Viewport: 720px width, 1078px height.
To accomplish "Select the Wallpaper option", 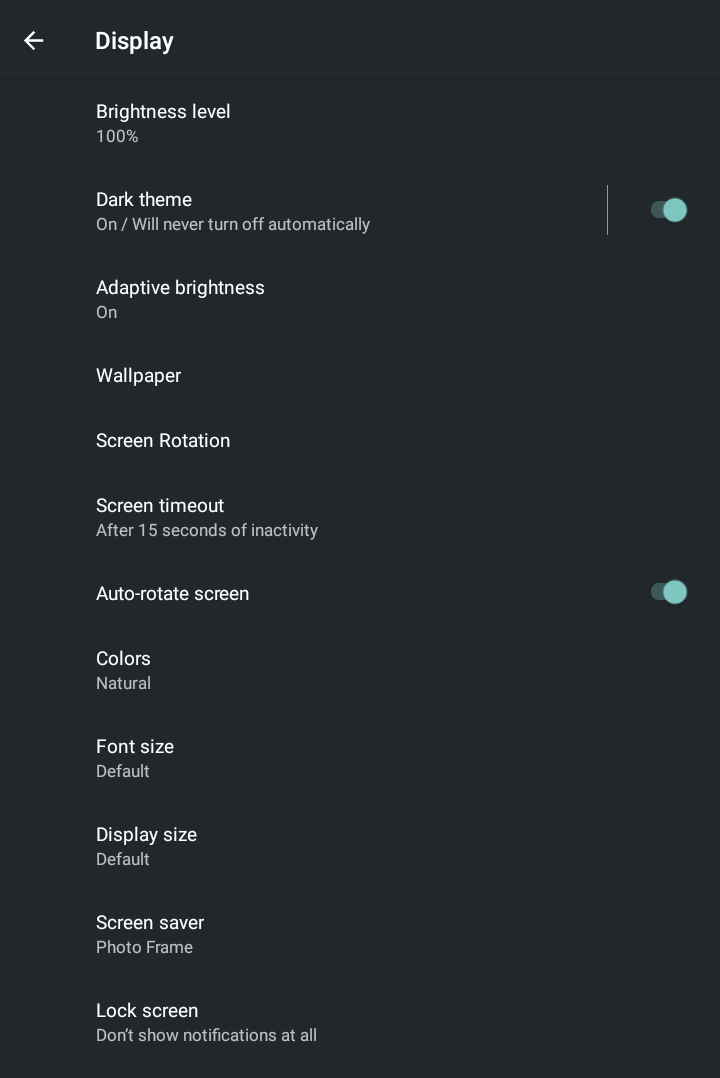I will click(x=138, y=375).
